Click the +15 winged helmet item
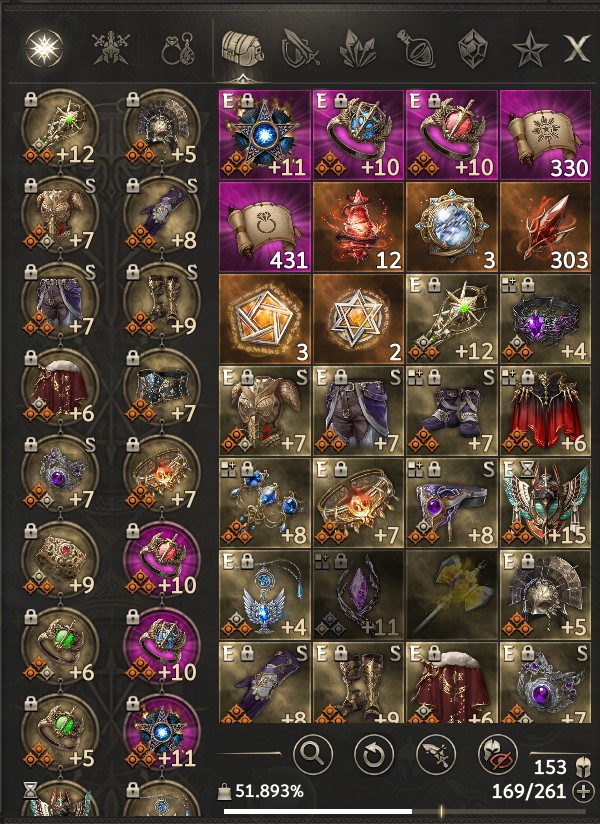Screen dimensions: 600x824 (x=545, y=503)
